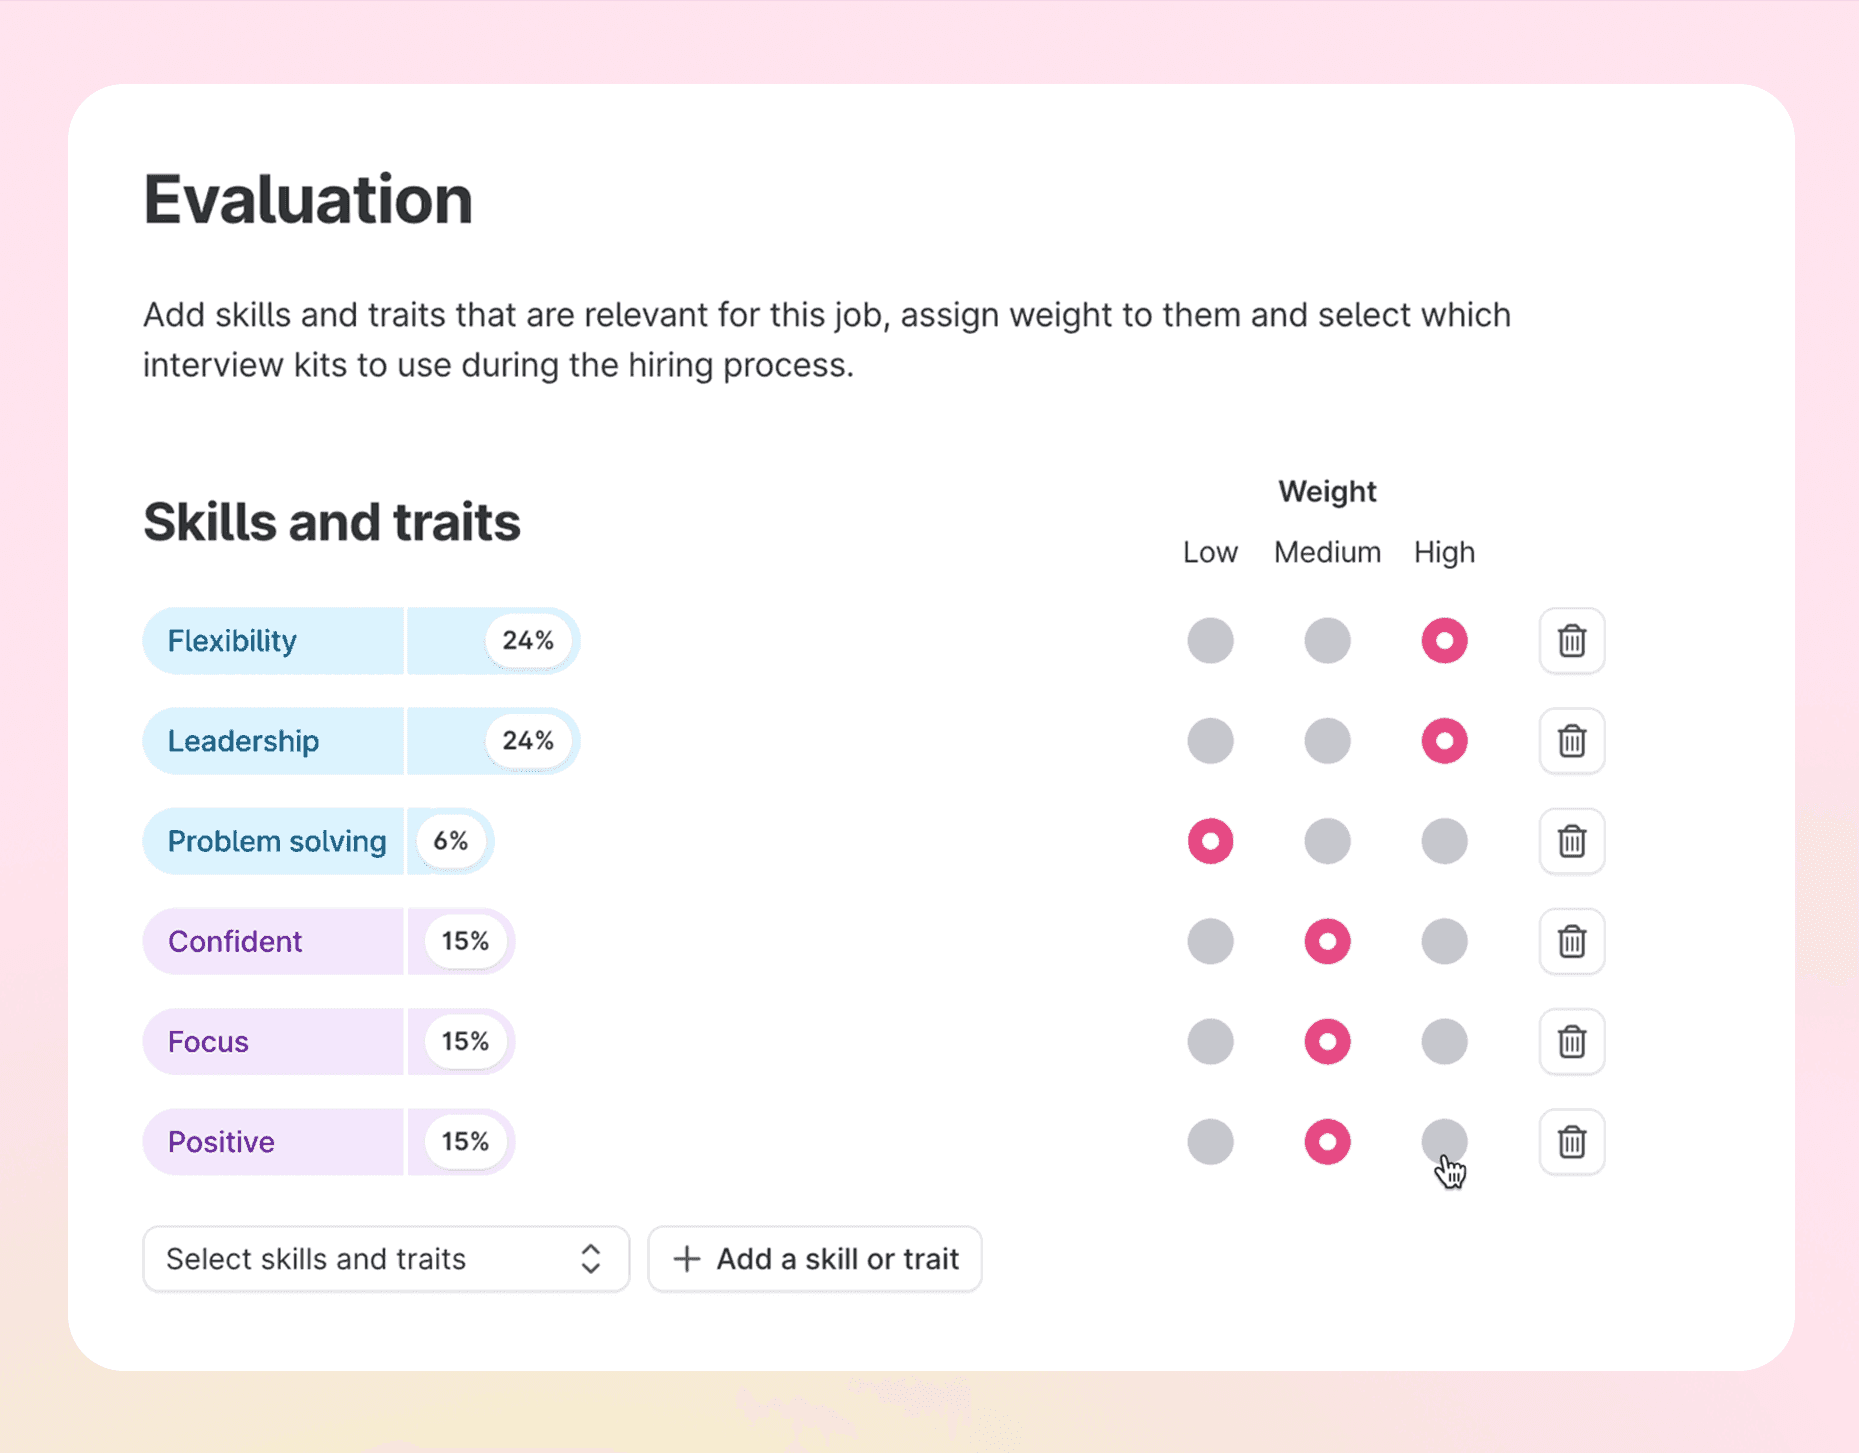Delete the Flexibility skill using trash icon
Viewport: 1859px width, 1453px height.
1571,640
